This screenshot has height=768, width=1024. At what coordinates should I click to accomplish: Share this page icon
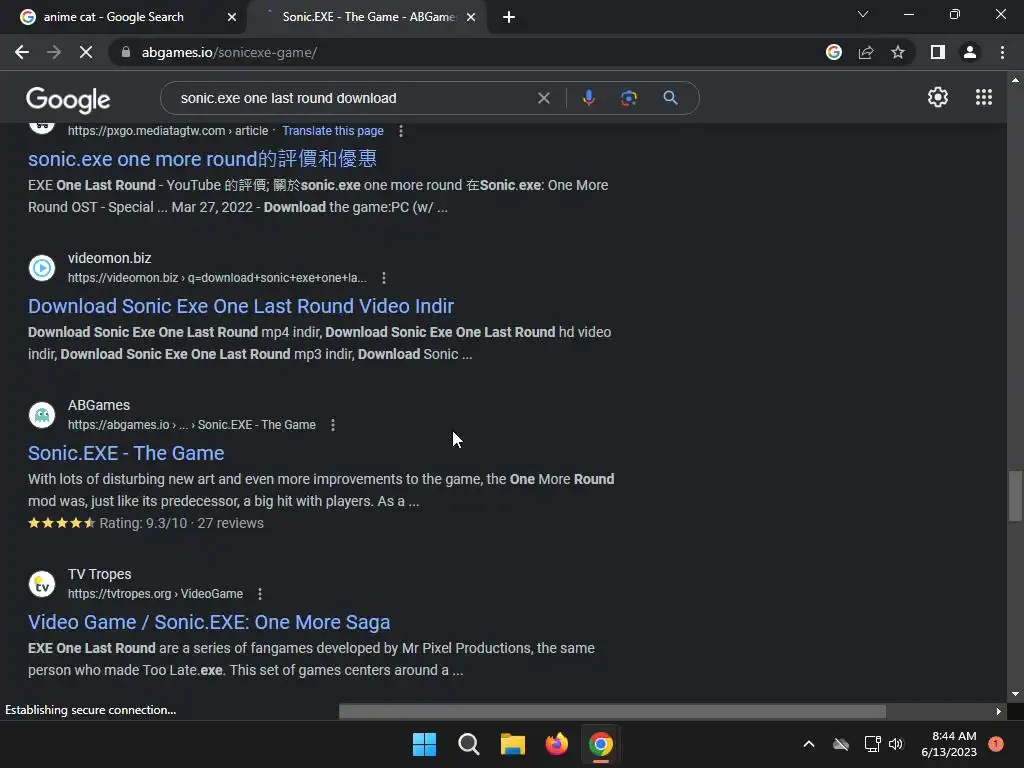(866, 52)
